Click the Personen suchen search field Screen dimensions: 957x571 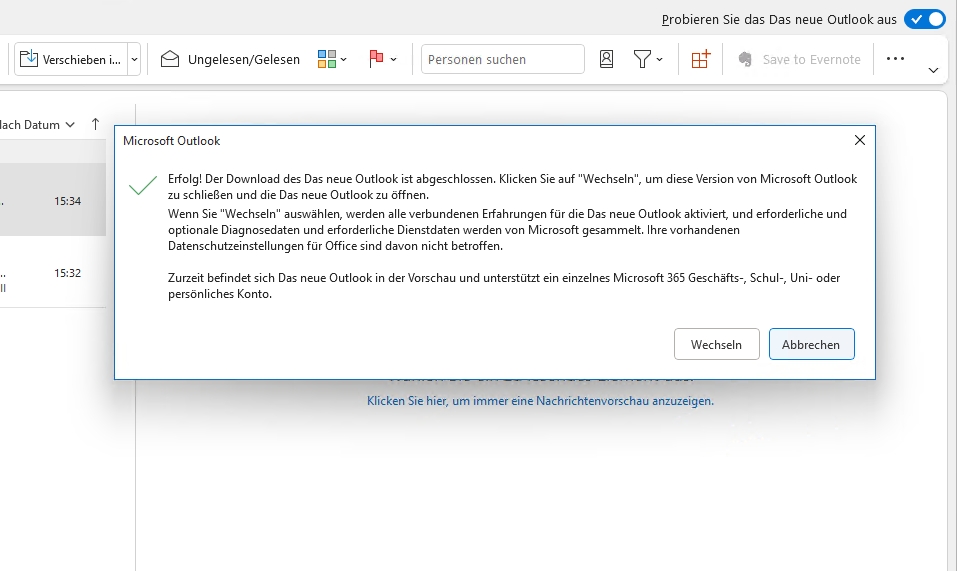(x=502, y=59)
